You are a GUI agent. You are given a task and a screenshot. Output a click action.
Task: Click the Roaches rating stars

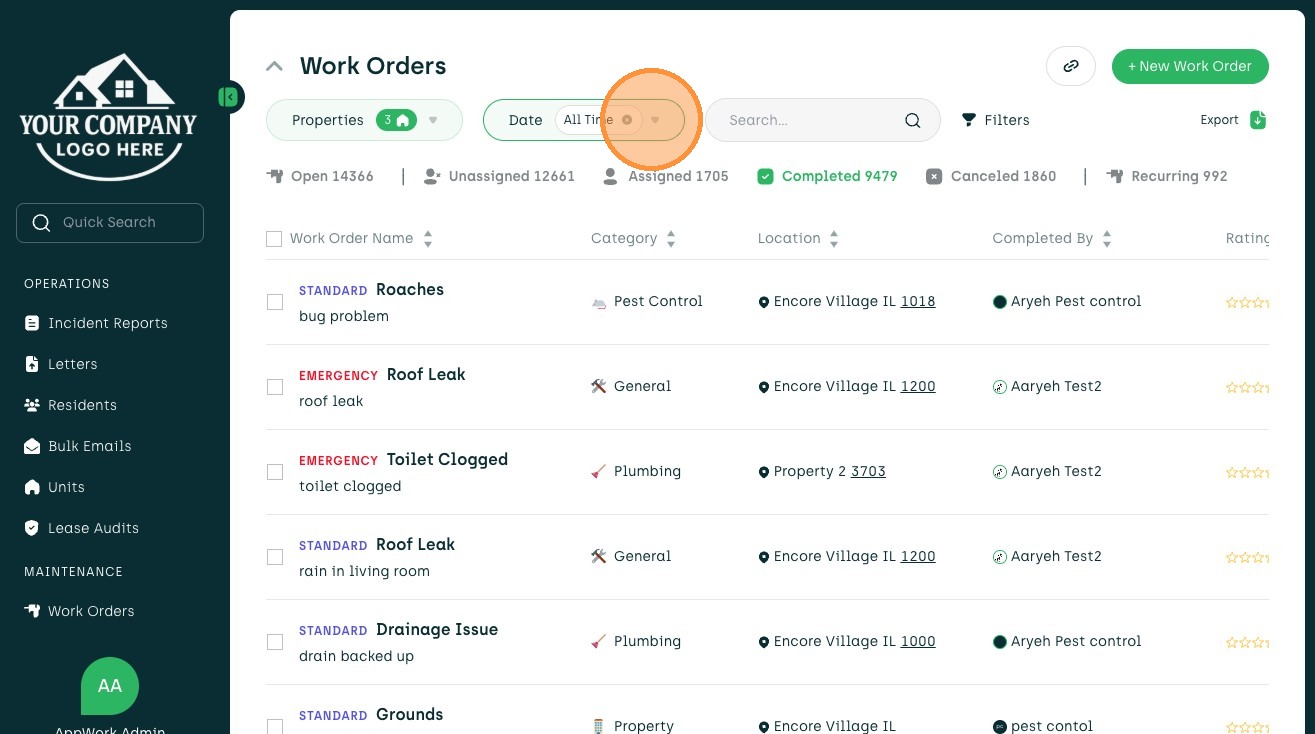1247,302
